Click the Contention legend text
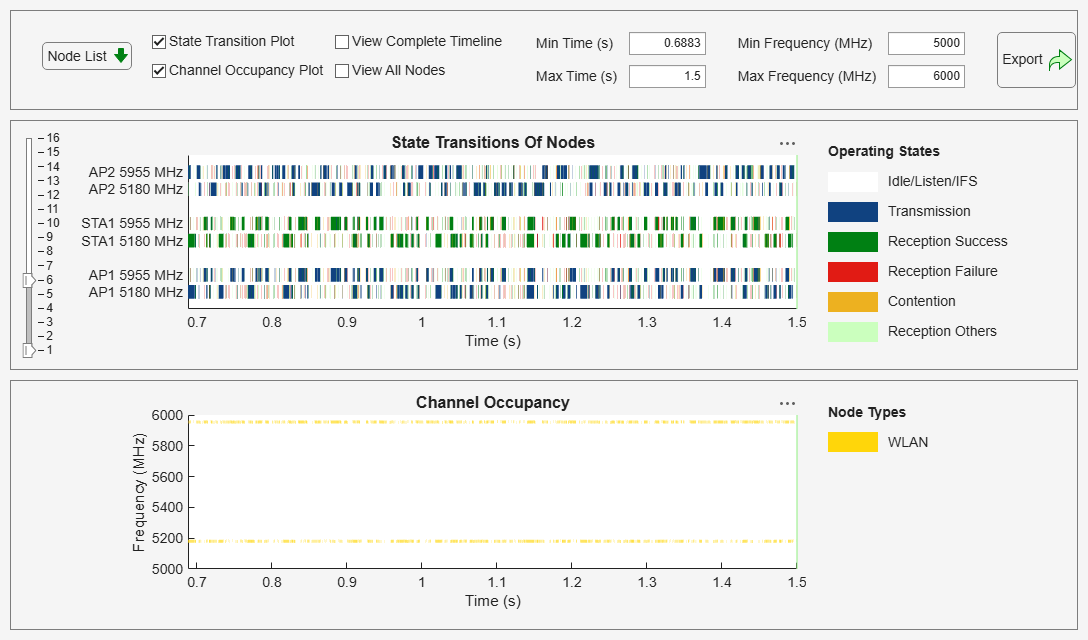 pyautogui.click(x=921, y=302)
